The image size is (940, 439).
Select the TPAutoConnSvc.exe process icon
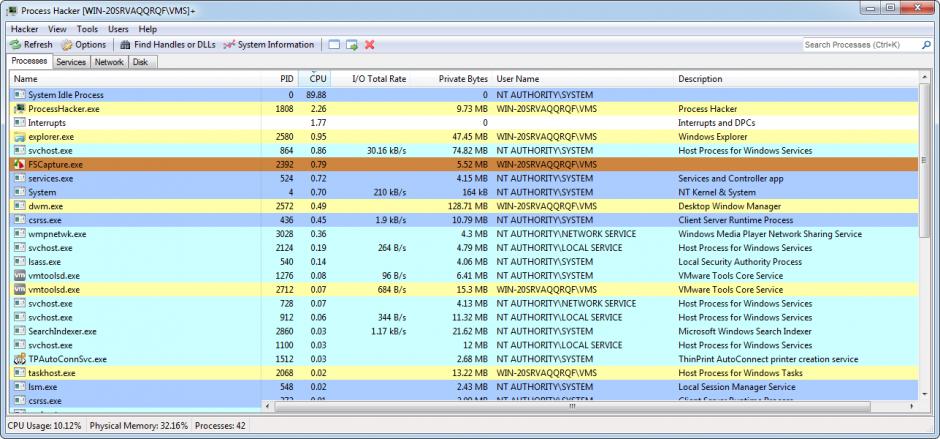[x=20, y=359]
